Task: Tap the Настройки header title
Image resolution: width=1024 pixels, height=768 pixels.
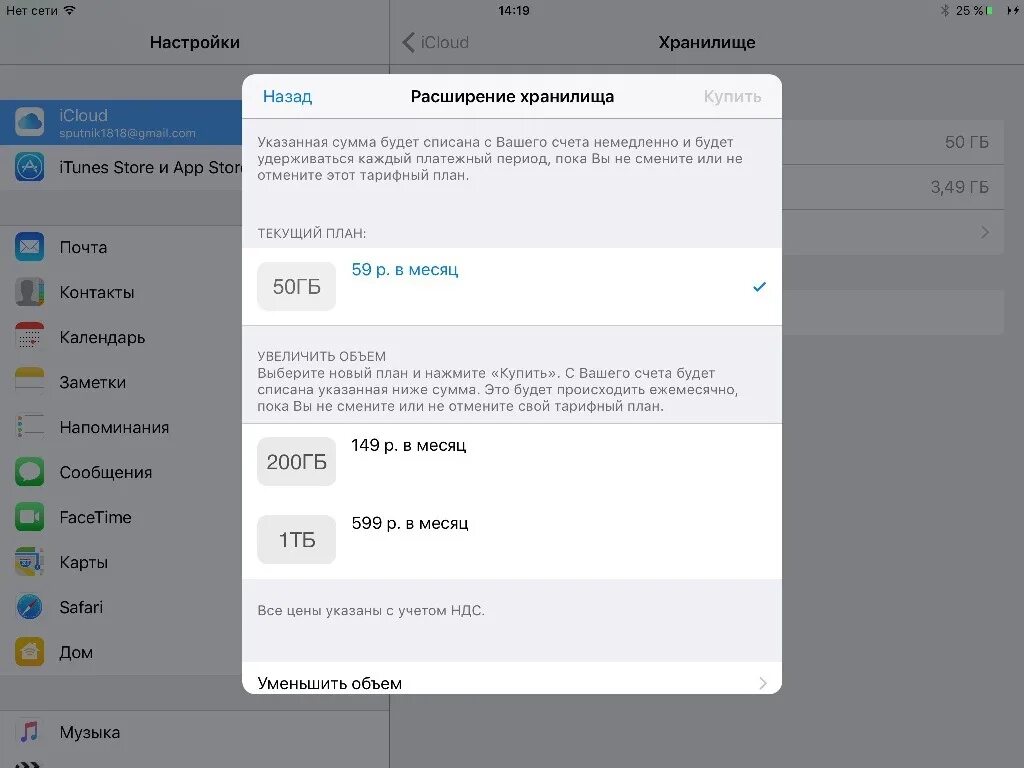Action: pyautogui.click(x=195, y=42)
